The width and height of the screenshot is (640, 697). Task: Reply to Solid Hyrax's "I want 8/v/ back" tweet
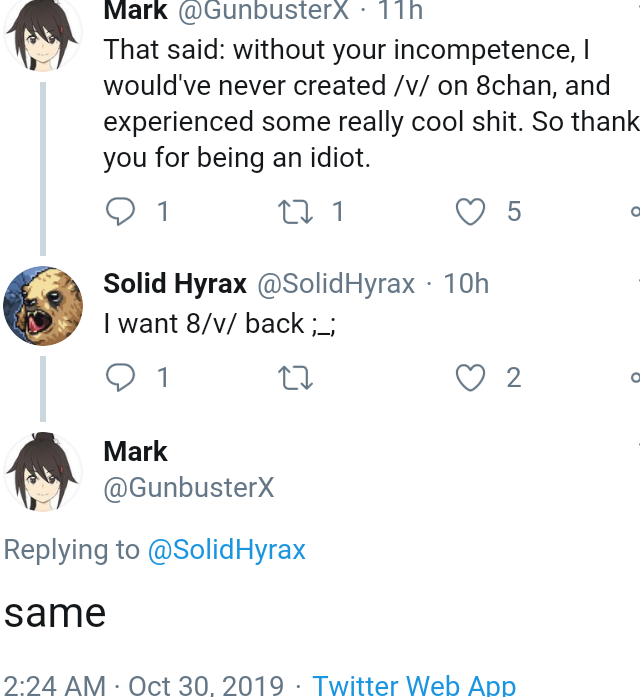pyautogui.click(x=120, y=377)
